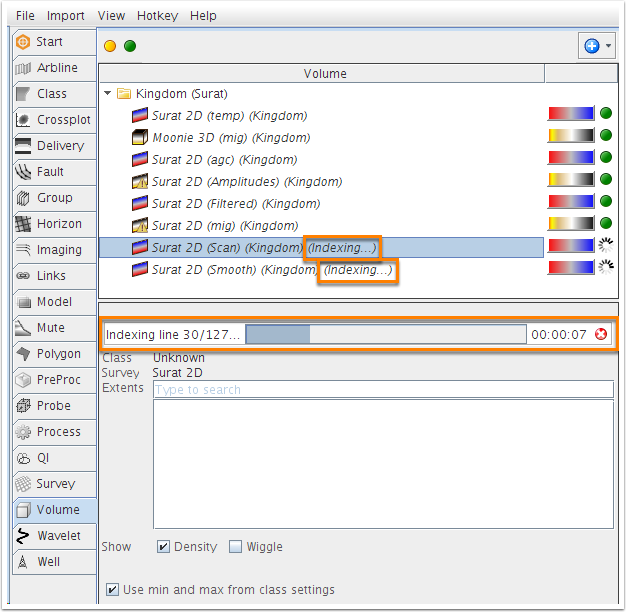Toggle green dot for Surat 2D (temp)
Image resolution: width=626 pixels, height=612 pixels.
606,113
